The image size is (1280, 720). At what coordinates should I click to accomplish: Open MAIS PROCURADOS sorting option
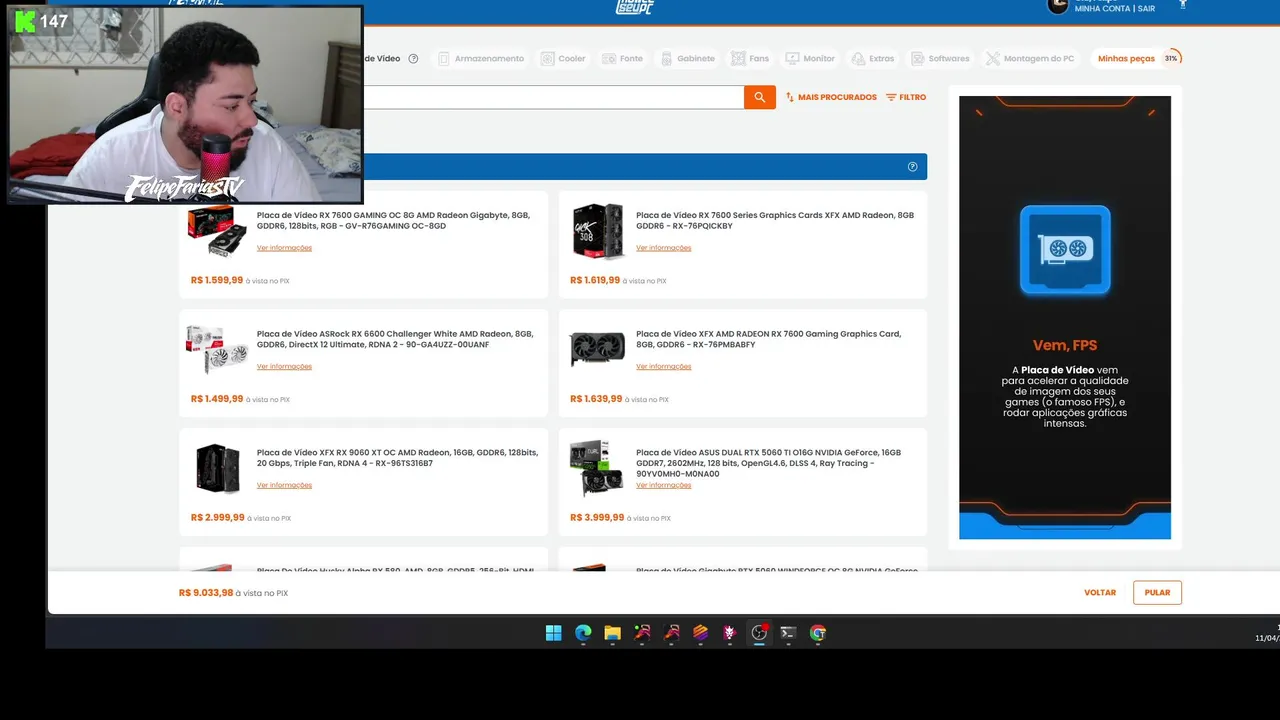(831, 97)
